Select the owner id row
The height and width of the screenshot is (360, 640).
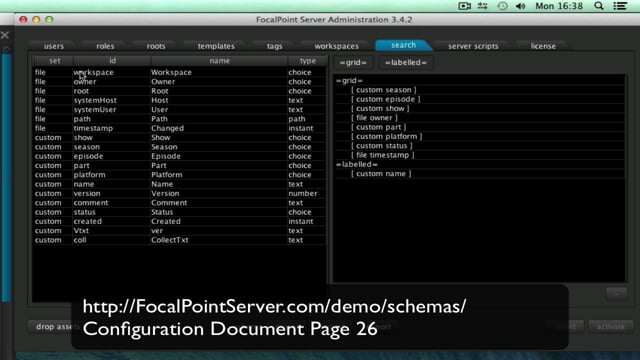180,82
